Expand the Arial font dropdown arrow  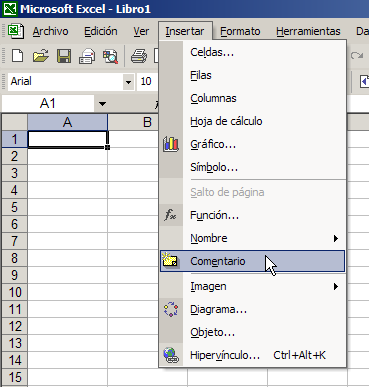pos(128,81)
